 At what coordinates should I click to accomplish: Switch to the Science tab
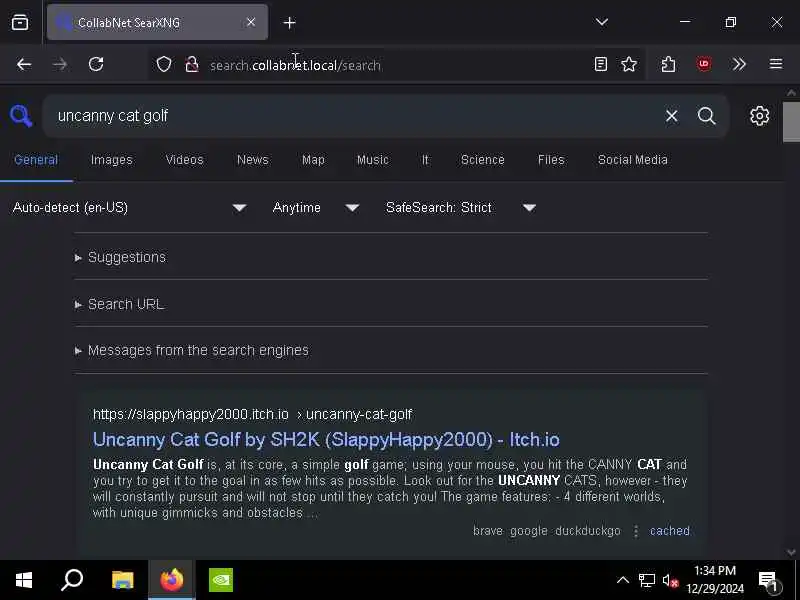(483, 160)
